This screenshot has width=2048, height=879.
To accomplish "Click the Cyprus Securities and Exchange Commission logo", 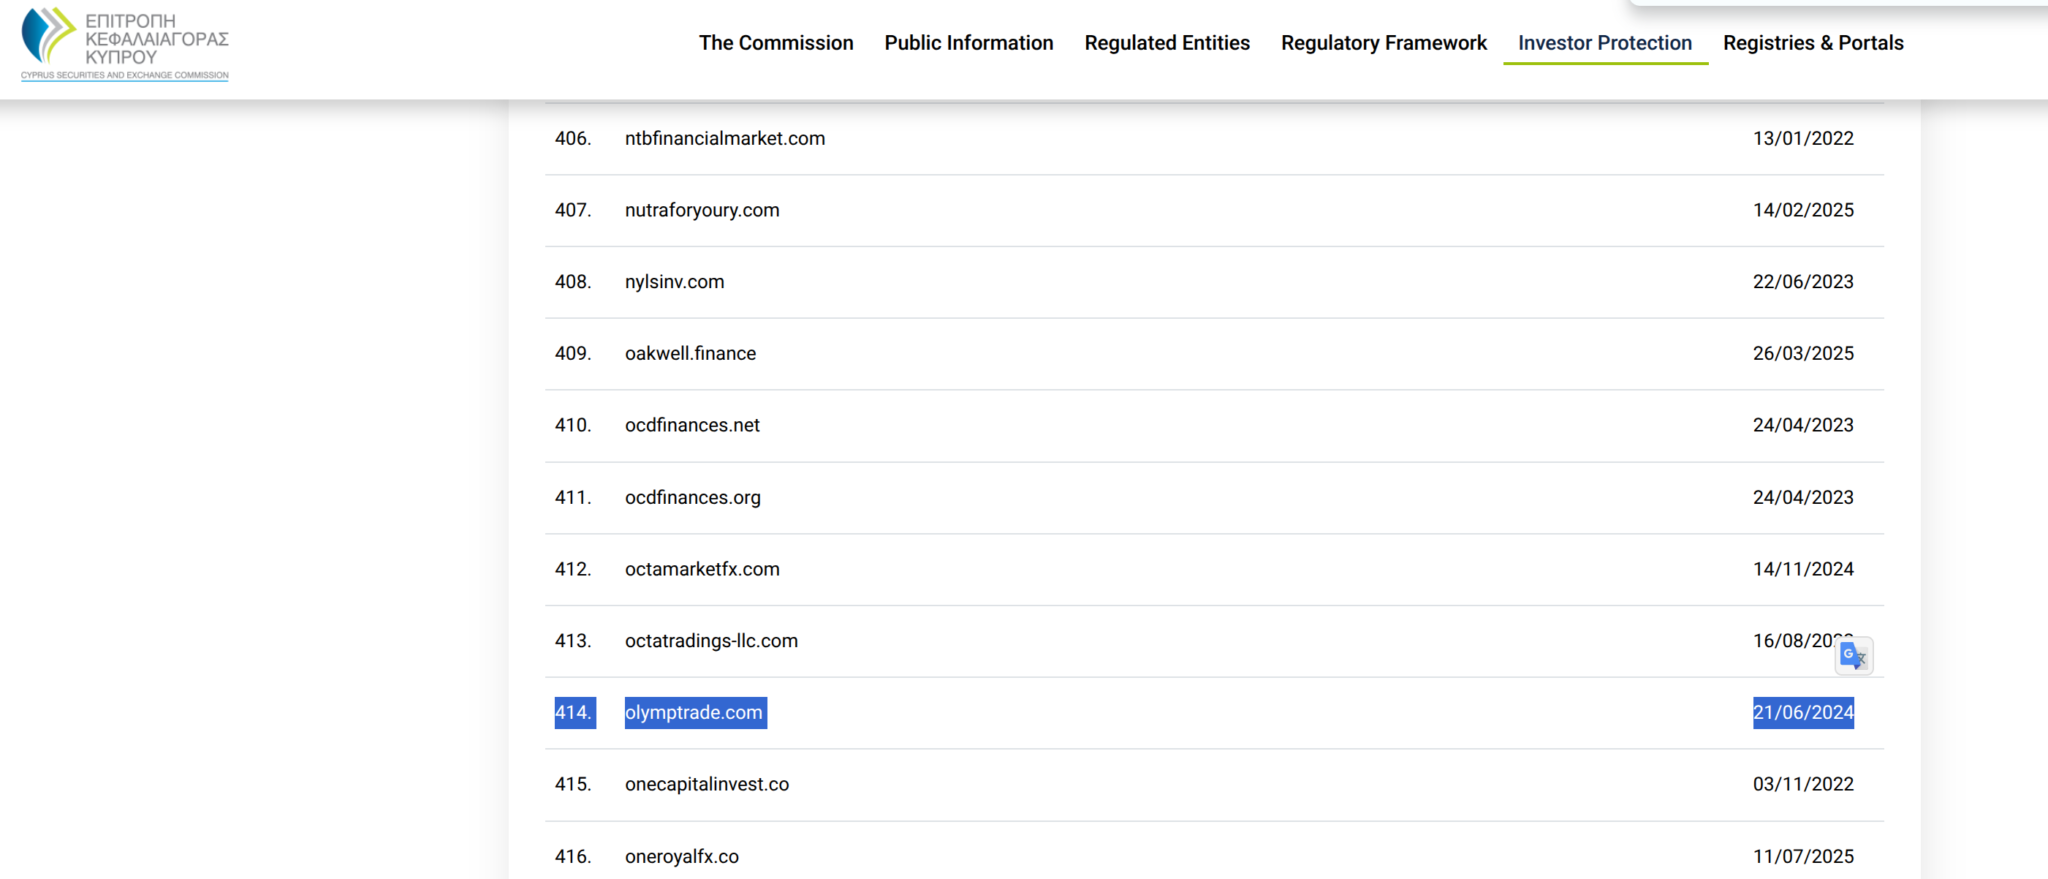I will click(x=125, y=44).
